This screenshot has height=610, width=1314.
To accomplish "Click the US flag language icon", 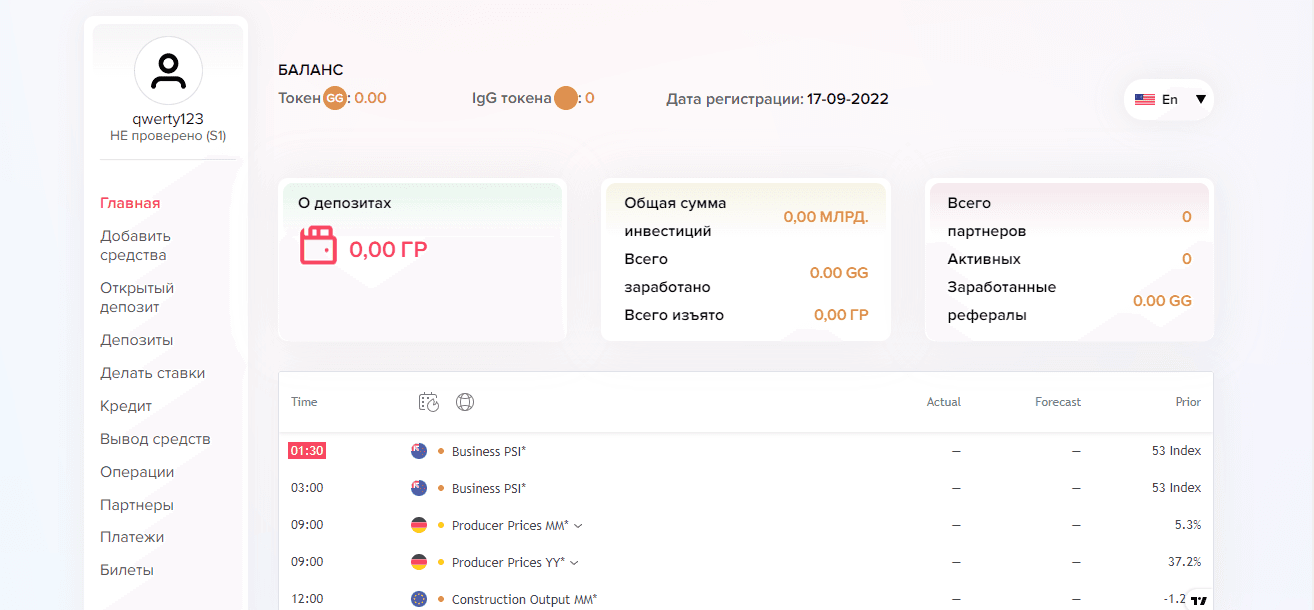I will (x=1145, y=100).
